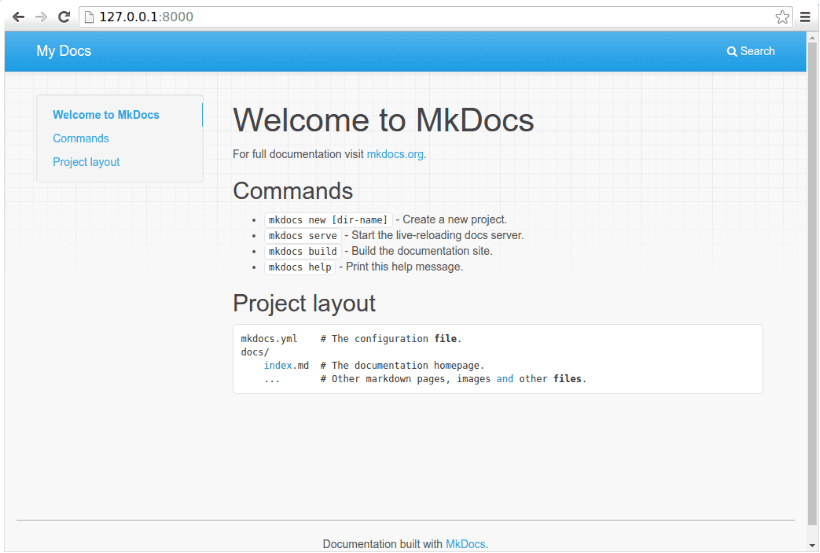
Task: Click the 'mkdocs new [dir-name]' code snippet
Action: pos(327,220)
